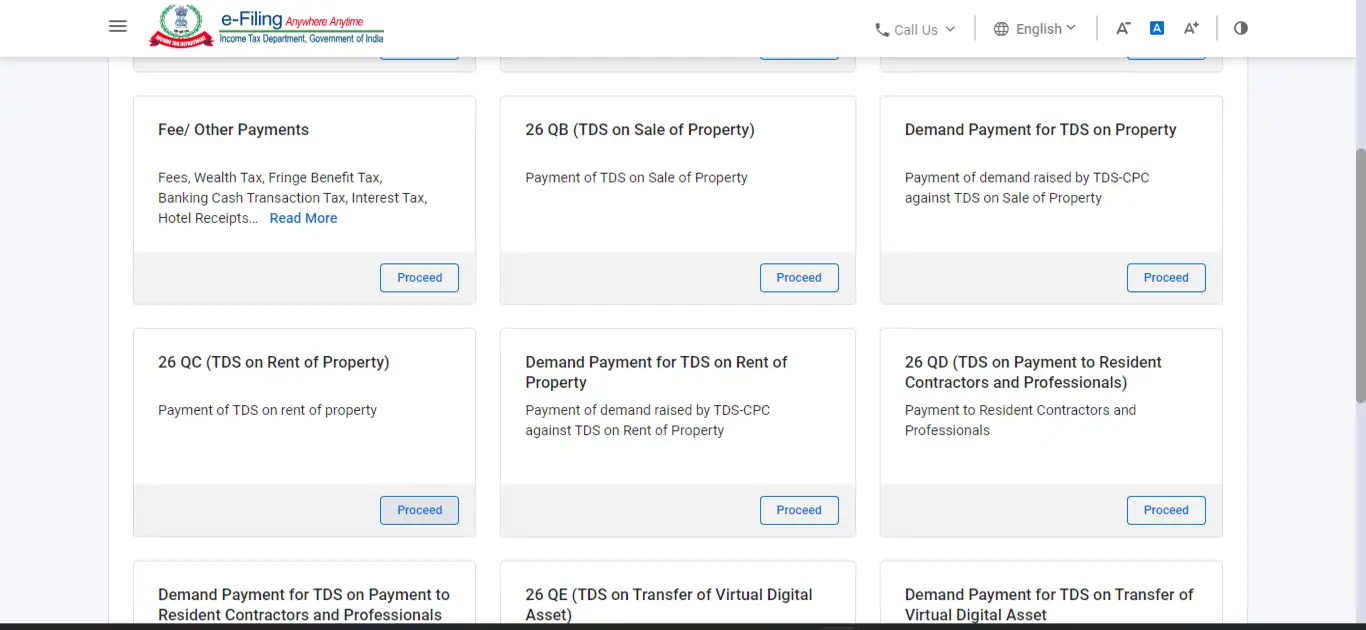
Task: Open the hamburger navigation menu
Action: point(118,27)
